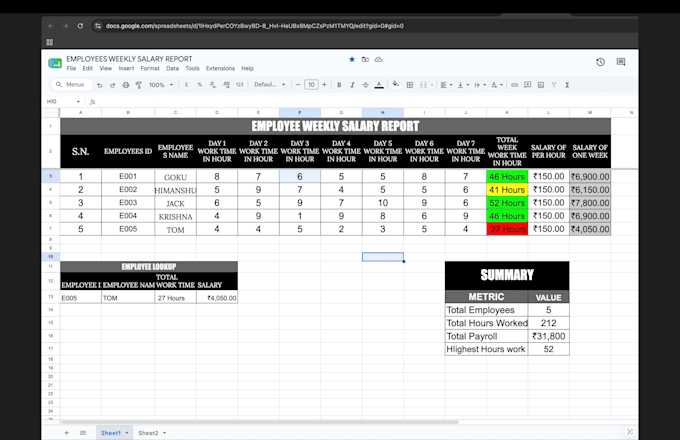
Task: Expand the text rotation dropdown
Action: click(x=501, y=85)
